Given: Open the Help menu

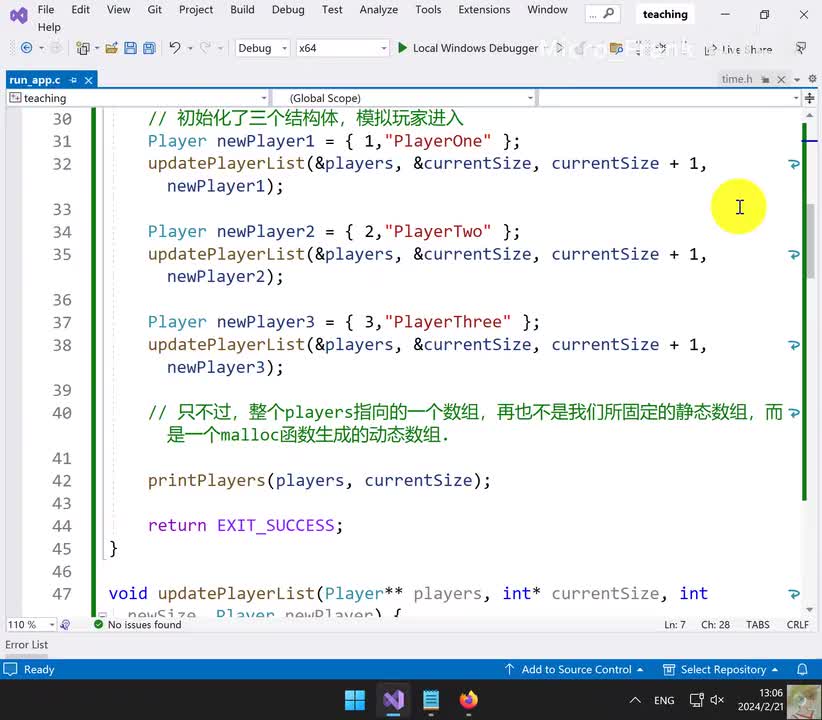Looking at the screenshot, I should pos(49,27).
